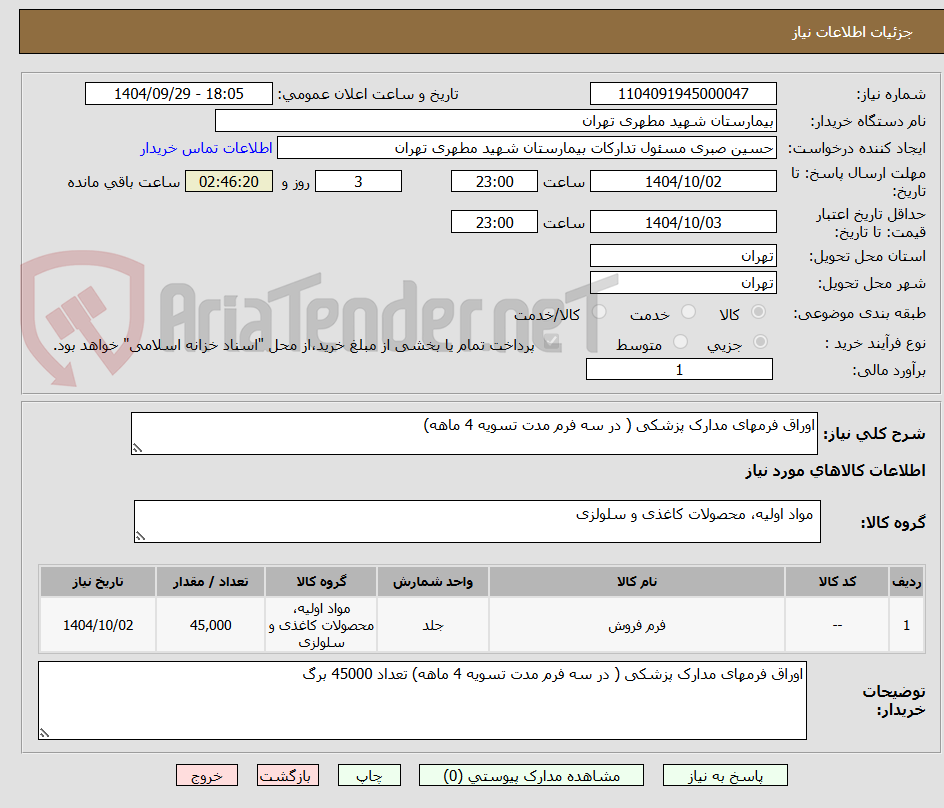Click the price validity time 23:00 field
The image size is (944, 808).
[x=494, y=222]
